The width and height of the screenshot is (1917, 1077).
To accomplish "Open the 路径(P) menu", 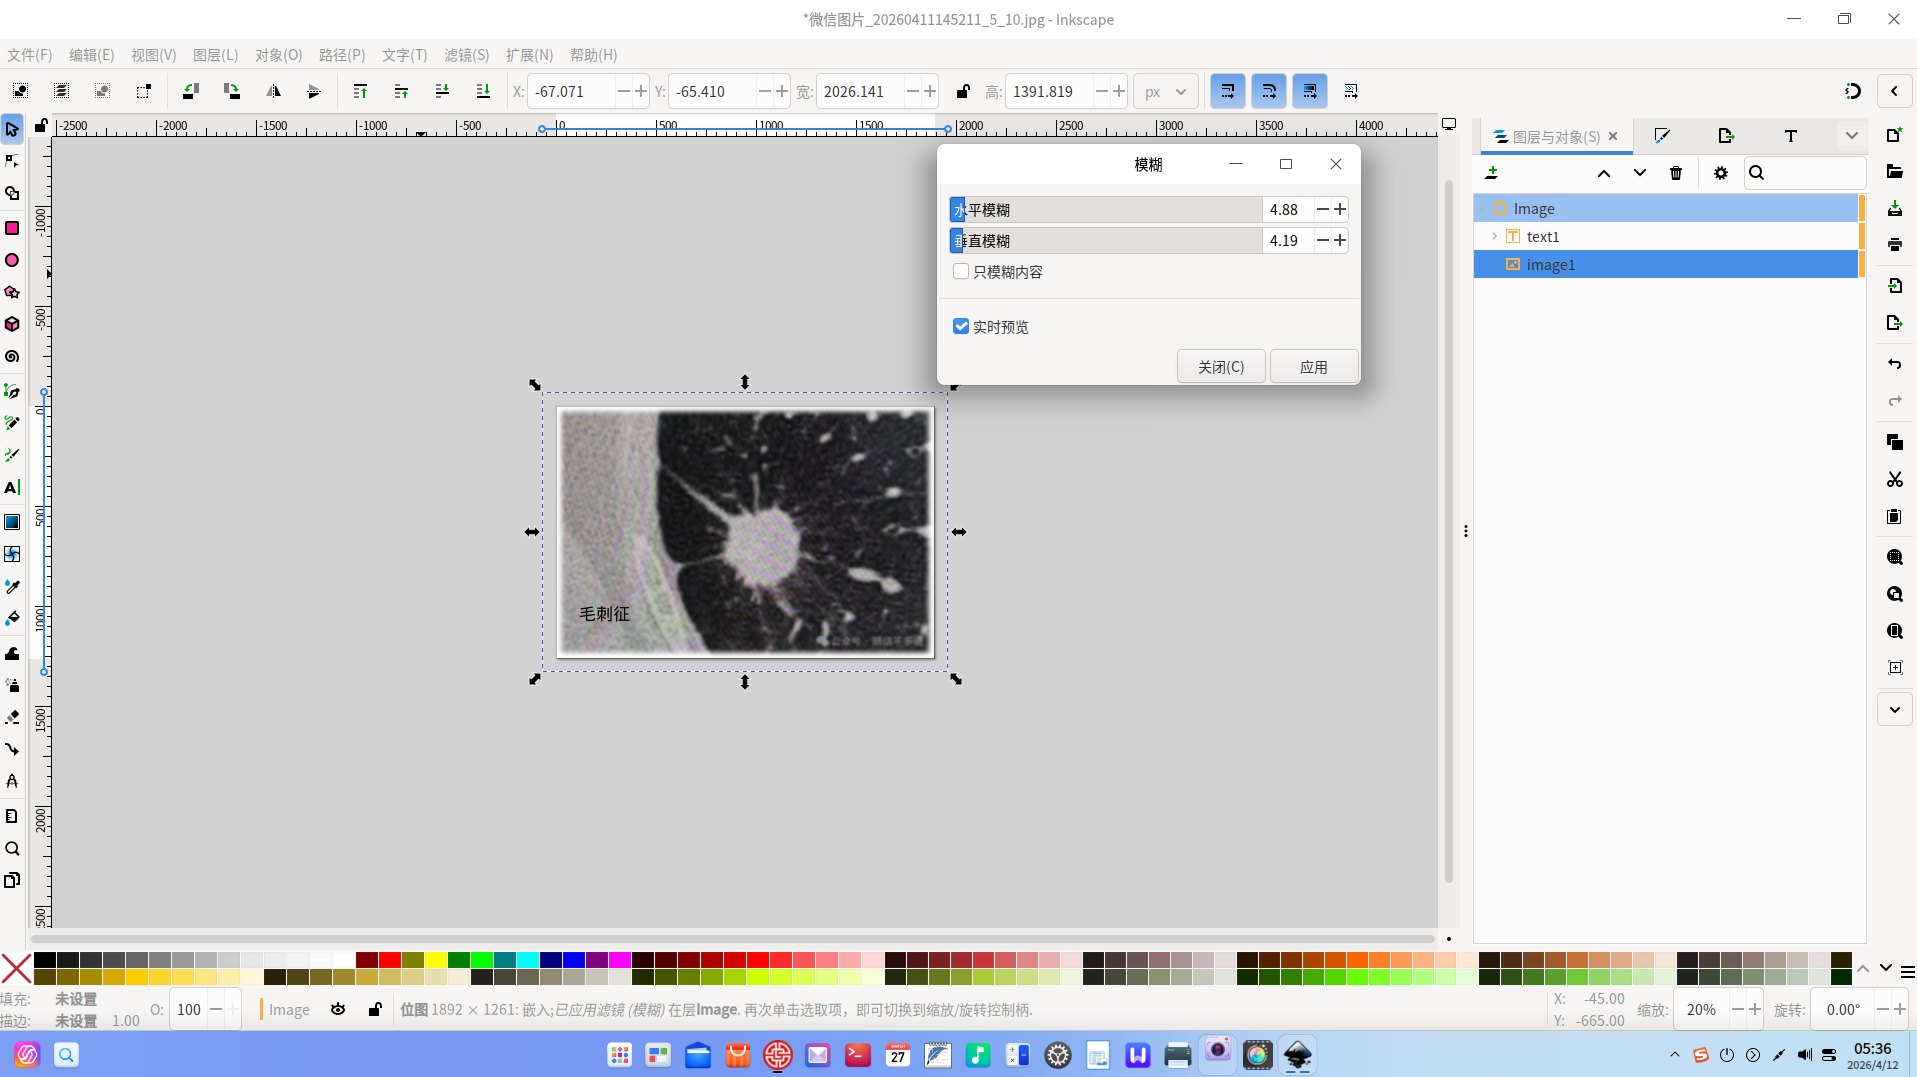I will point(342,55).
